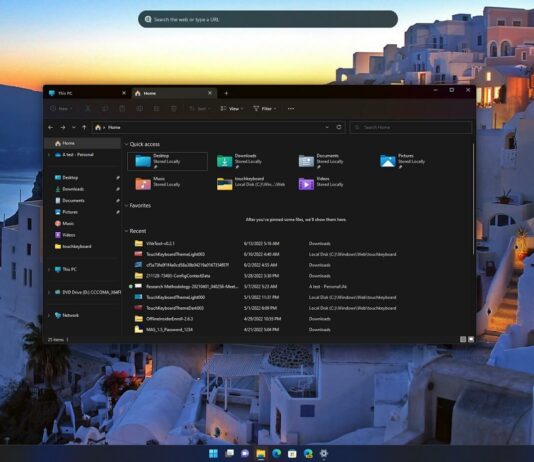Select the touchkeyboard folder in Quick access
534x462 pixels.
coord(252,184)
